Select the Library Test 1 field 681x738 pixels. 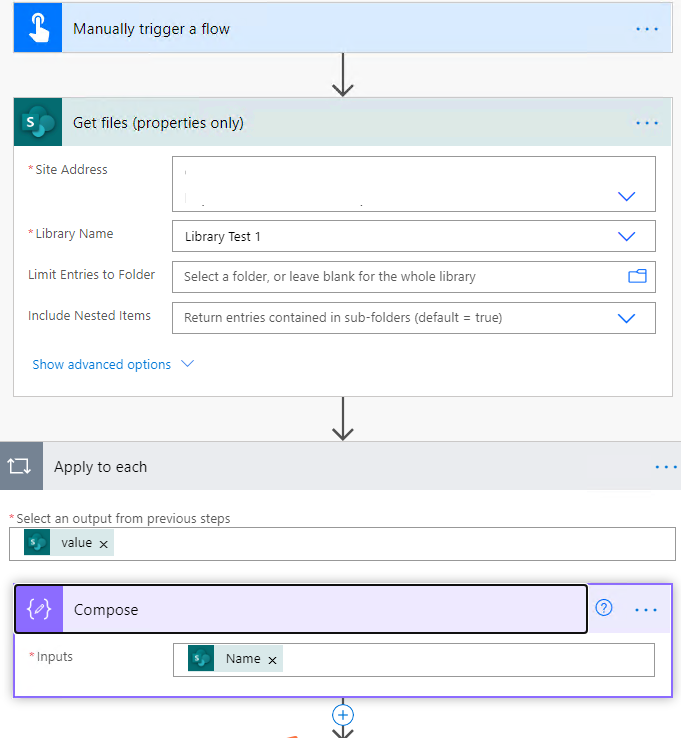[414, 236]
